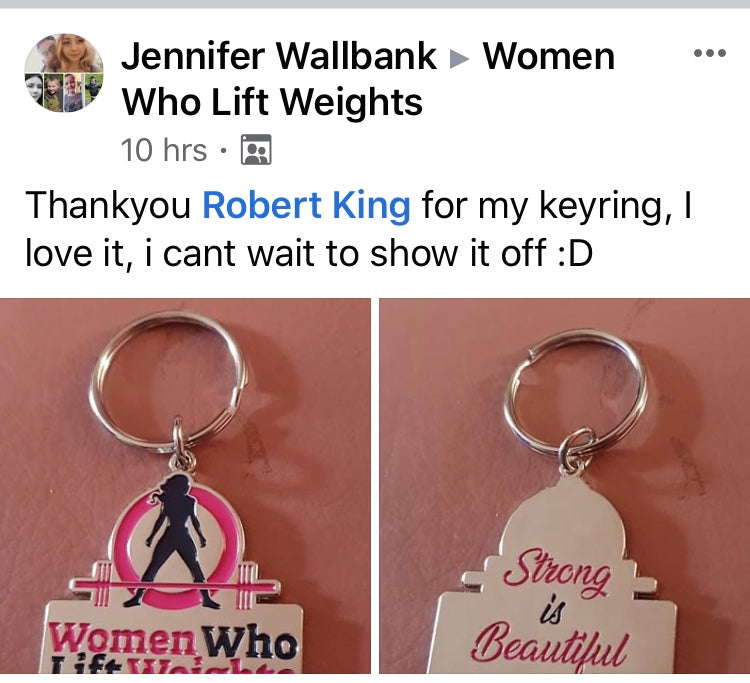Tap the Robert King tagged name
750x683 pixels.
[x=306, y=206]
